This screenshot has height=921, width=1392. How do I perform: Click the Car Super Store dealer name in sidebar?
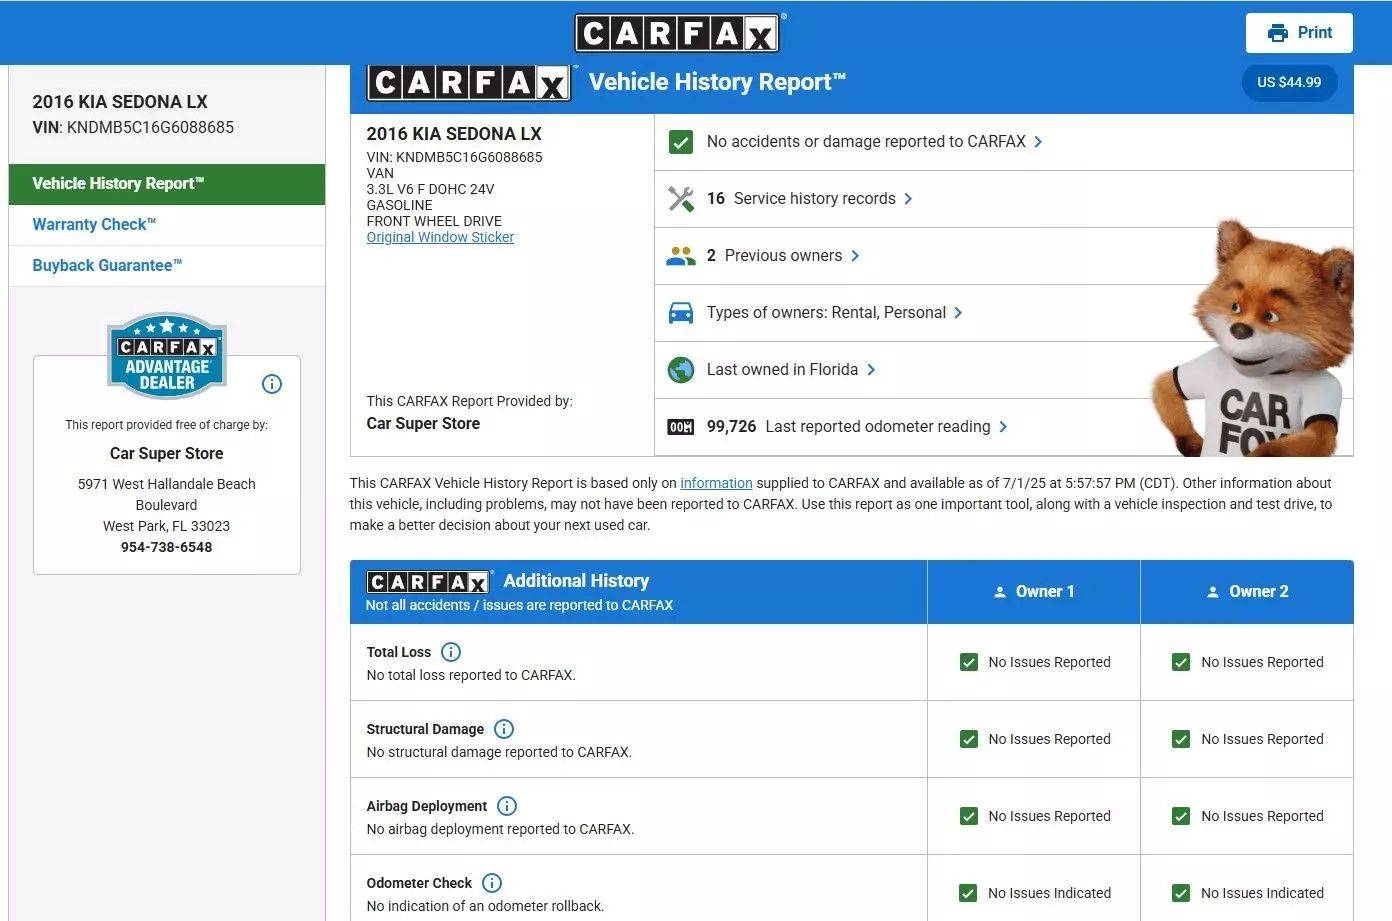tap(167, 453)
